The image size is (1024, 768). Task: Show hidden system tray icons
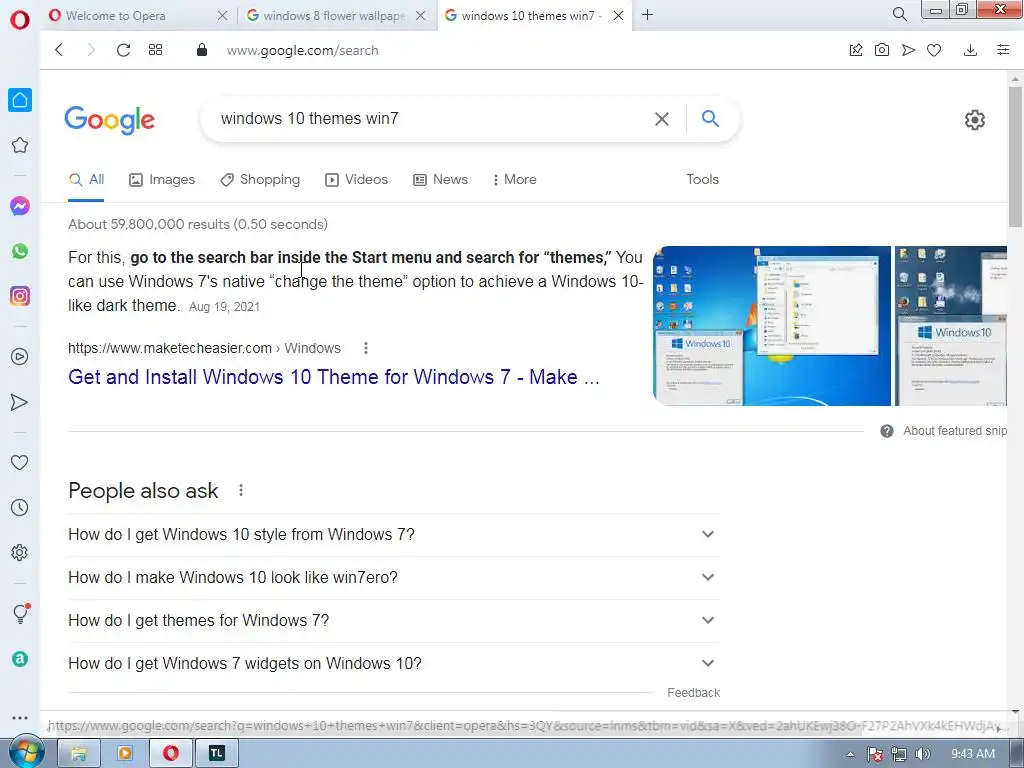tap(850, 754)
